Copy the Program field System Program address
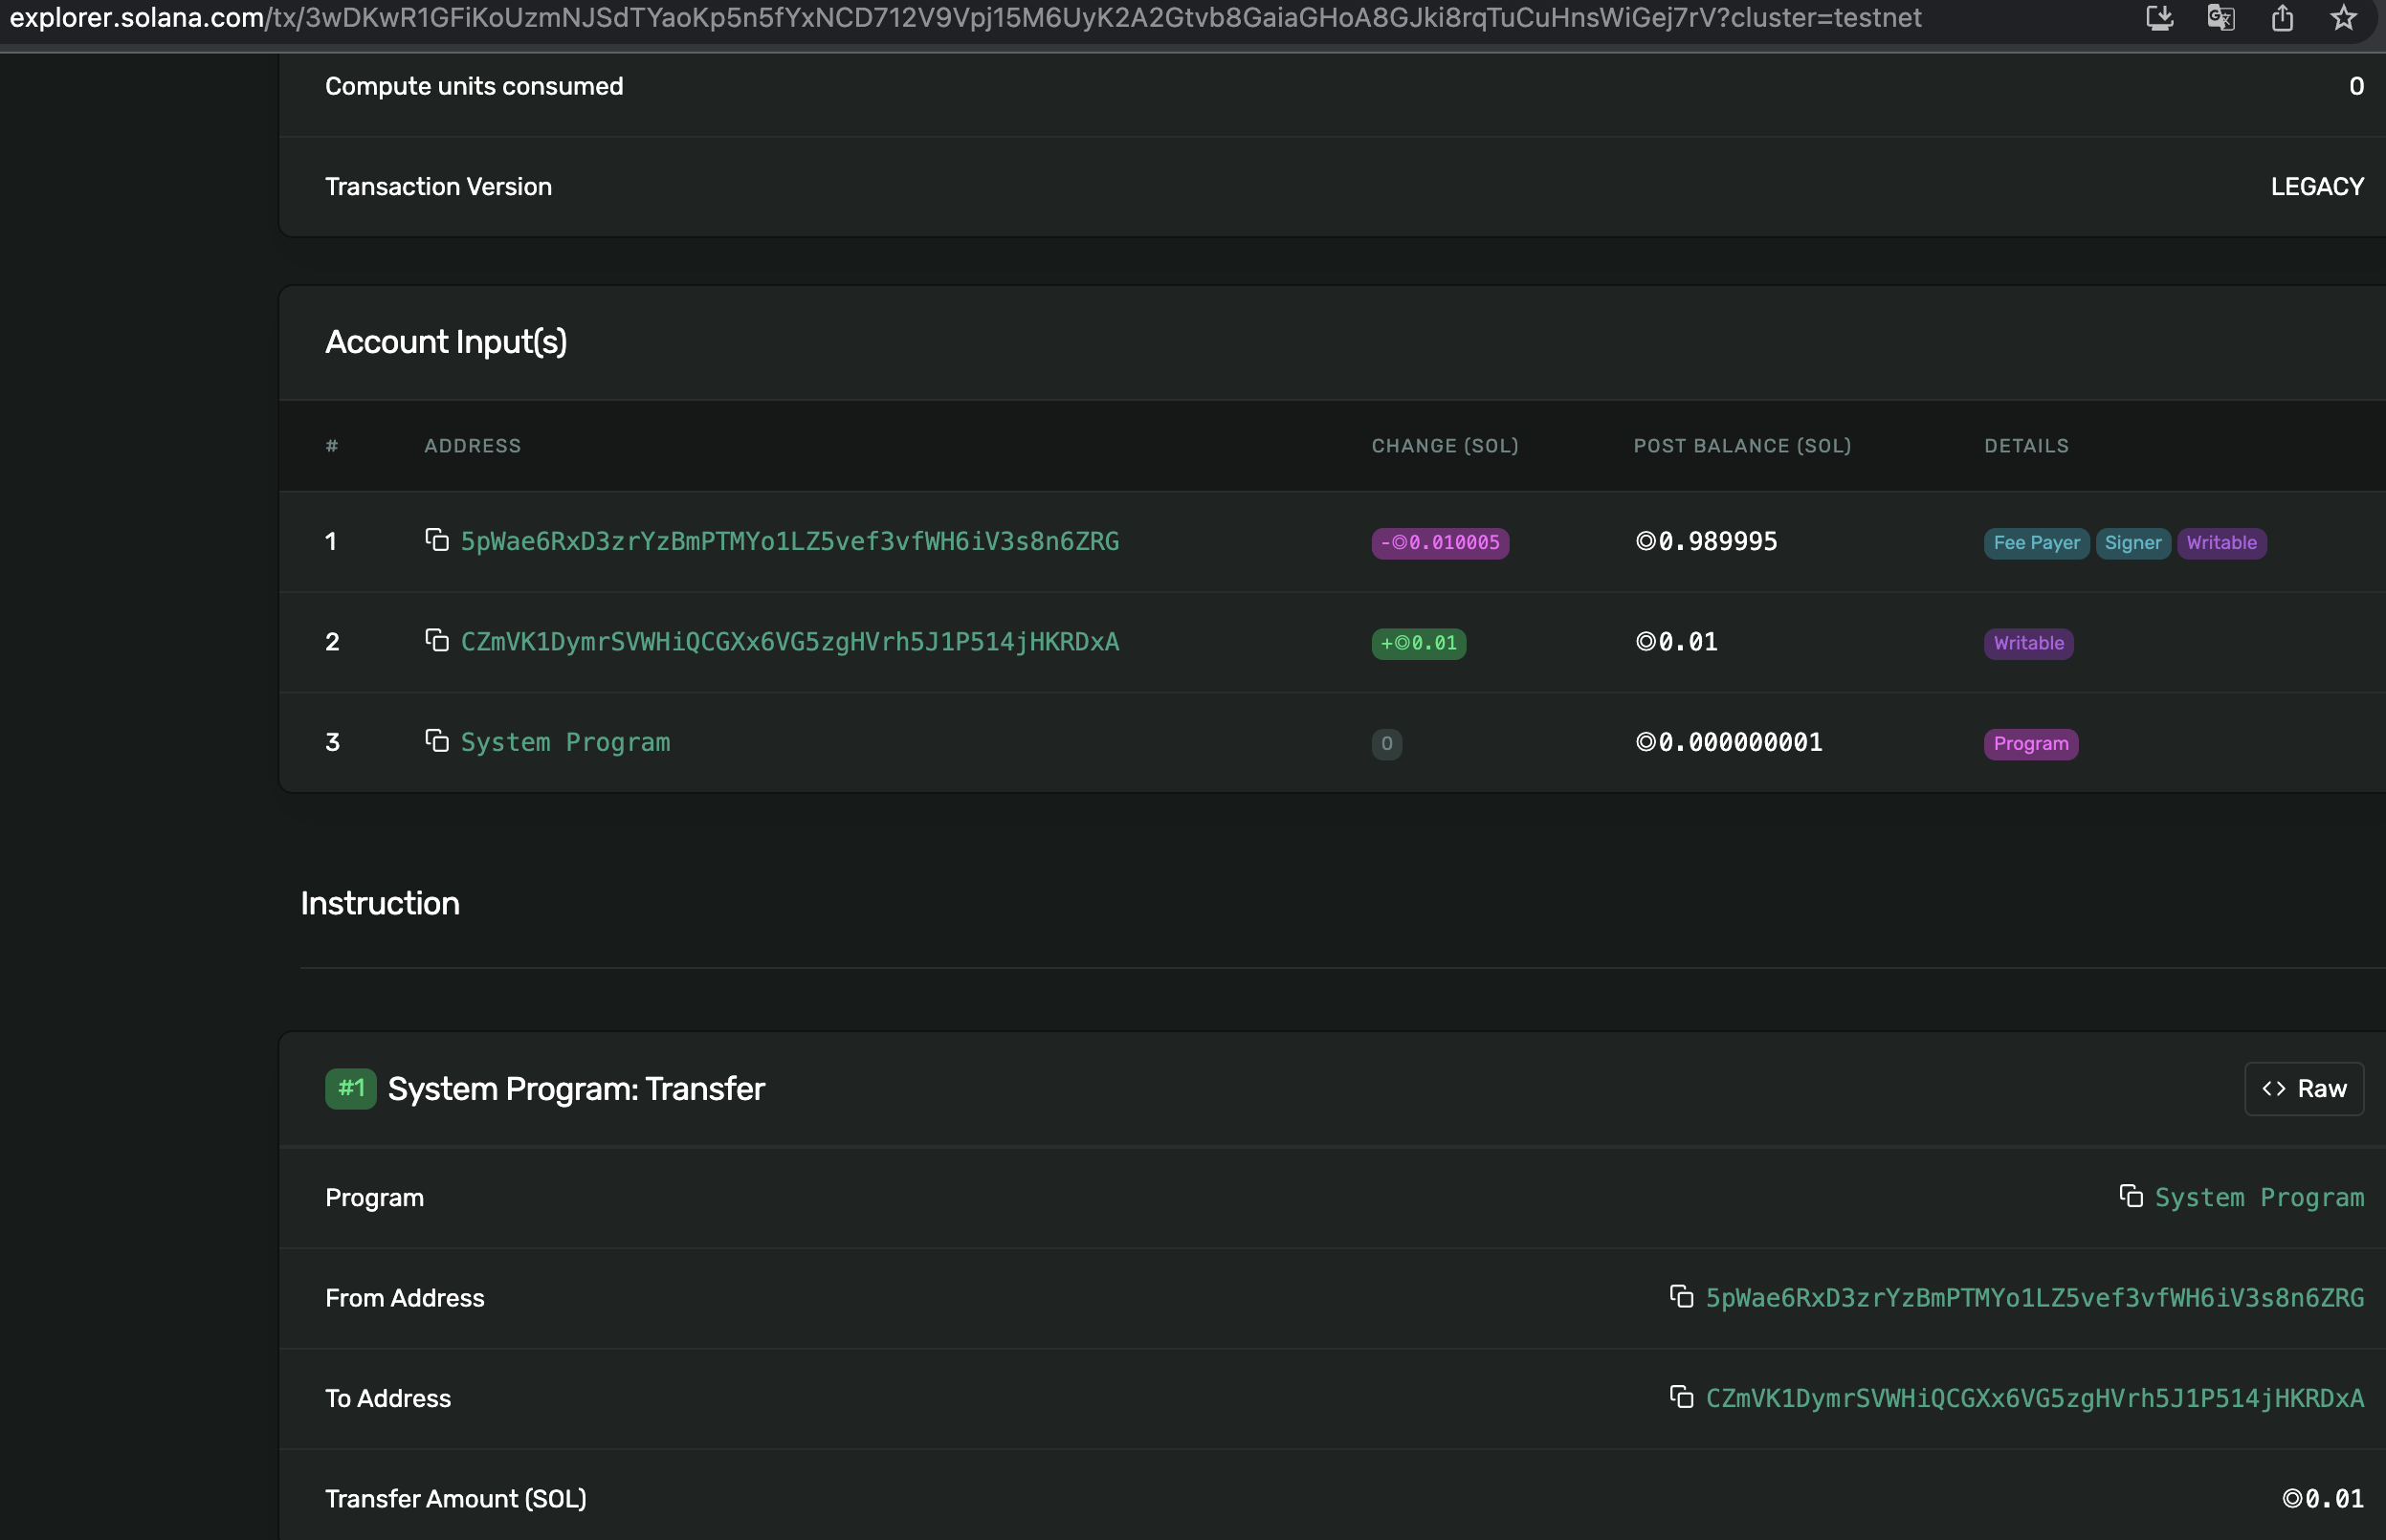 2130,1196
